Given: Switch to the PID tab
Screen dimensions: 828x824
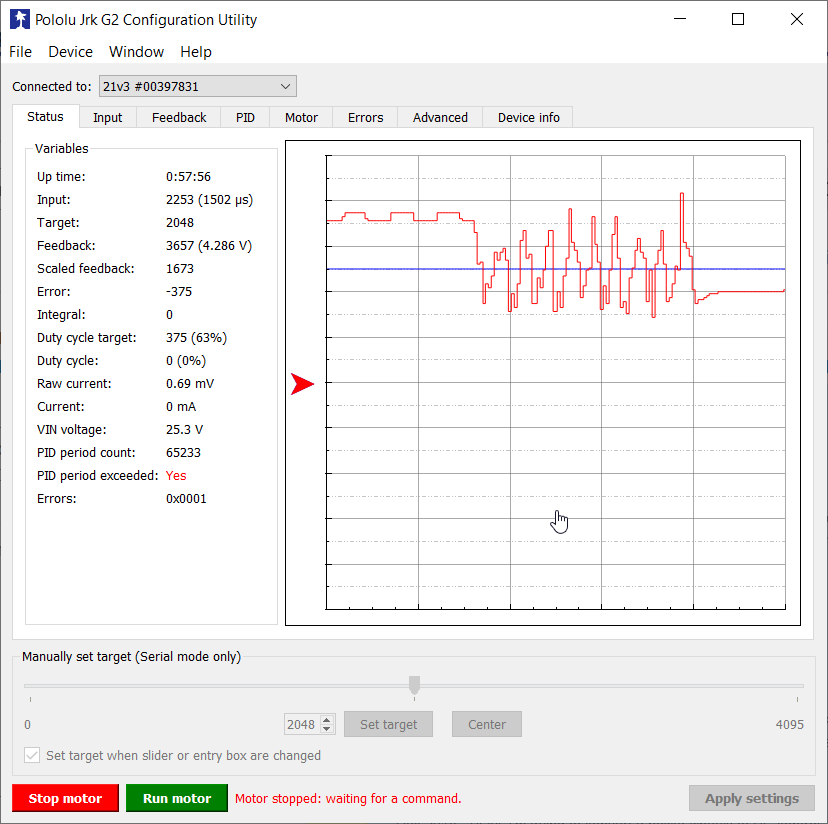Looking at the screenshot, I should (x=245, y=118).
